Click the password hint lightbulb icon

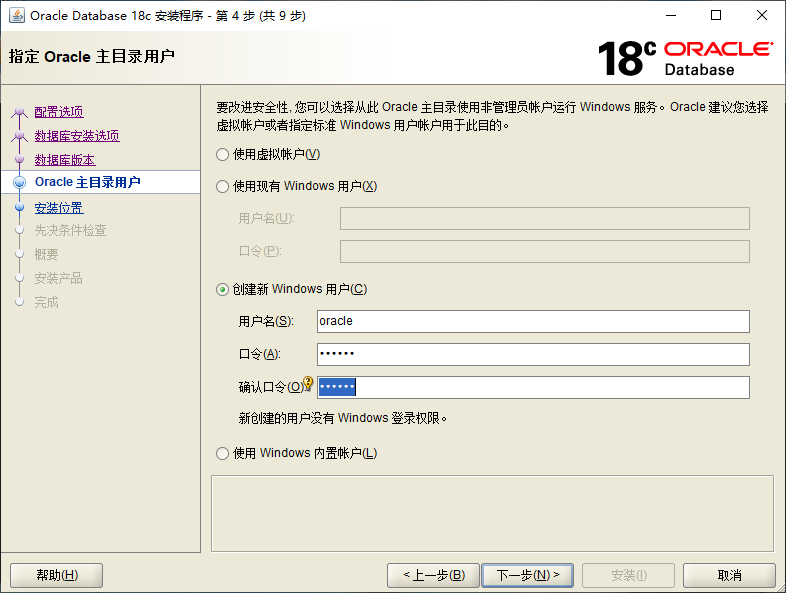(308, 383)
